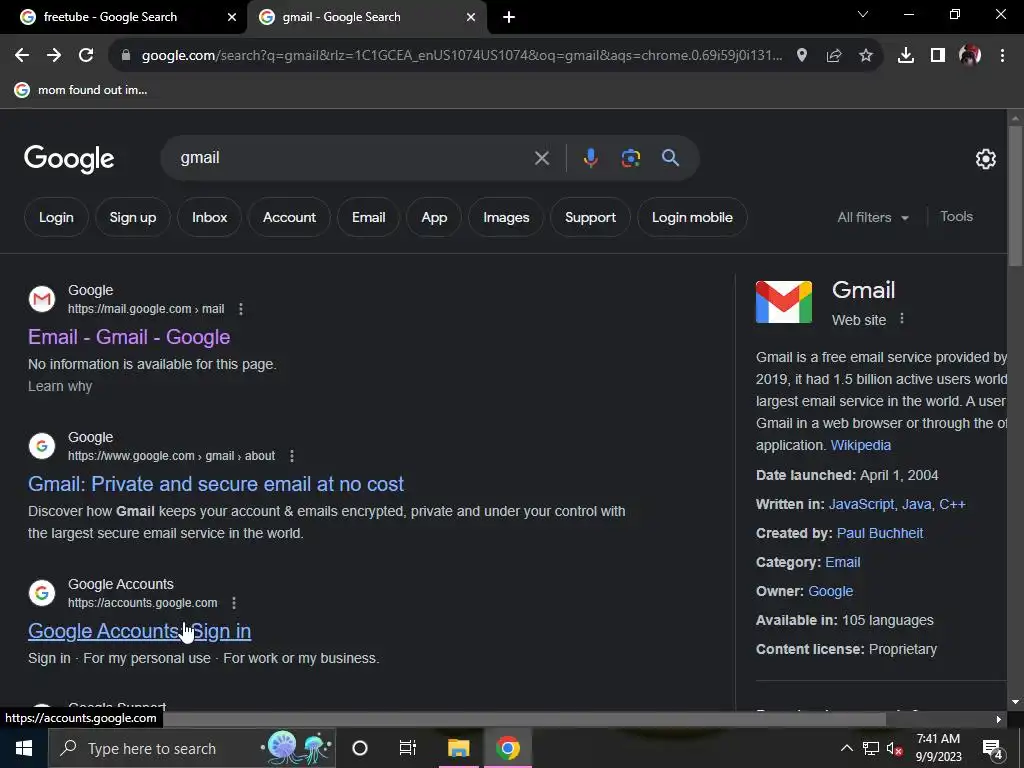This screenshot has height=768, width=1024.
Task: Open the Wikipedia link in Gmail panel
Action: tap(861, 445)
